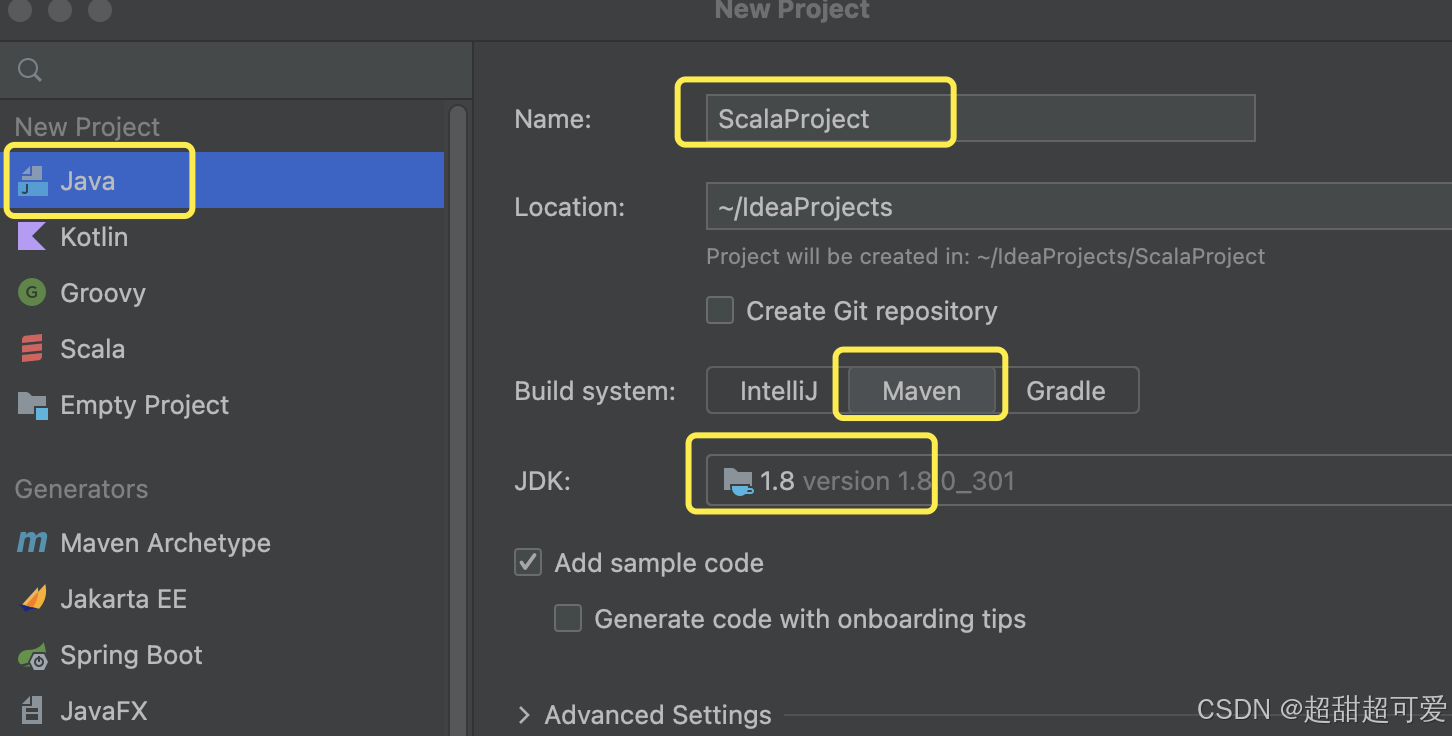This screenshot has height=736, width=1452.
Task: Select Scala in project type list
Action: tap(224, 349)
